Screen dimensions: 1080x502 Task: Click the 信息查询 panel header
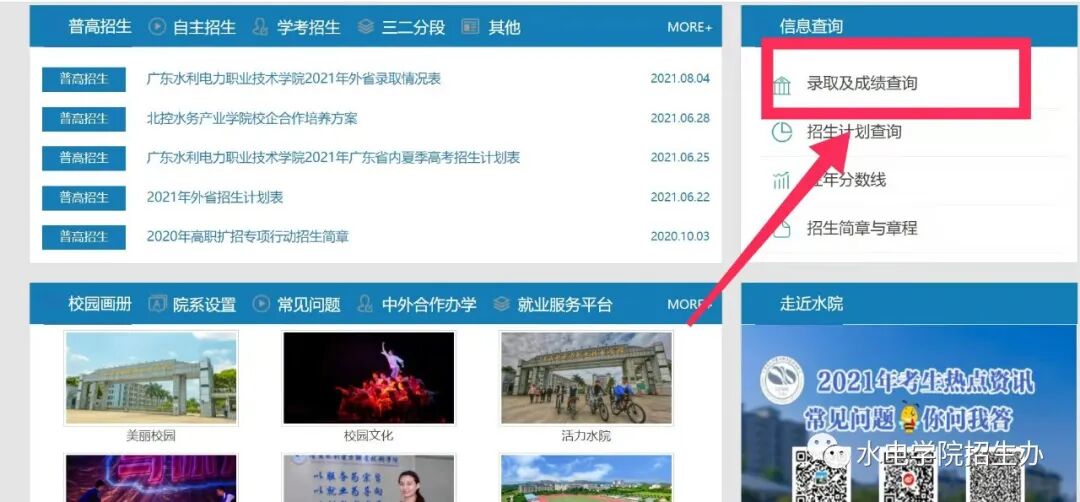click(x=908, y=27)
